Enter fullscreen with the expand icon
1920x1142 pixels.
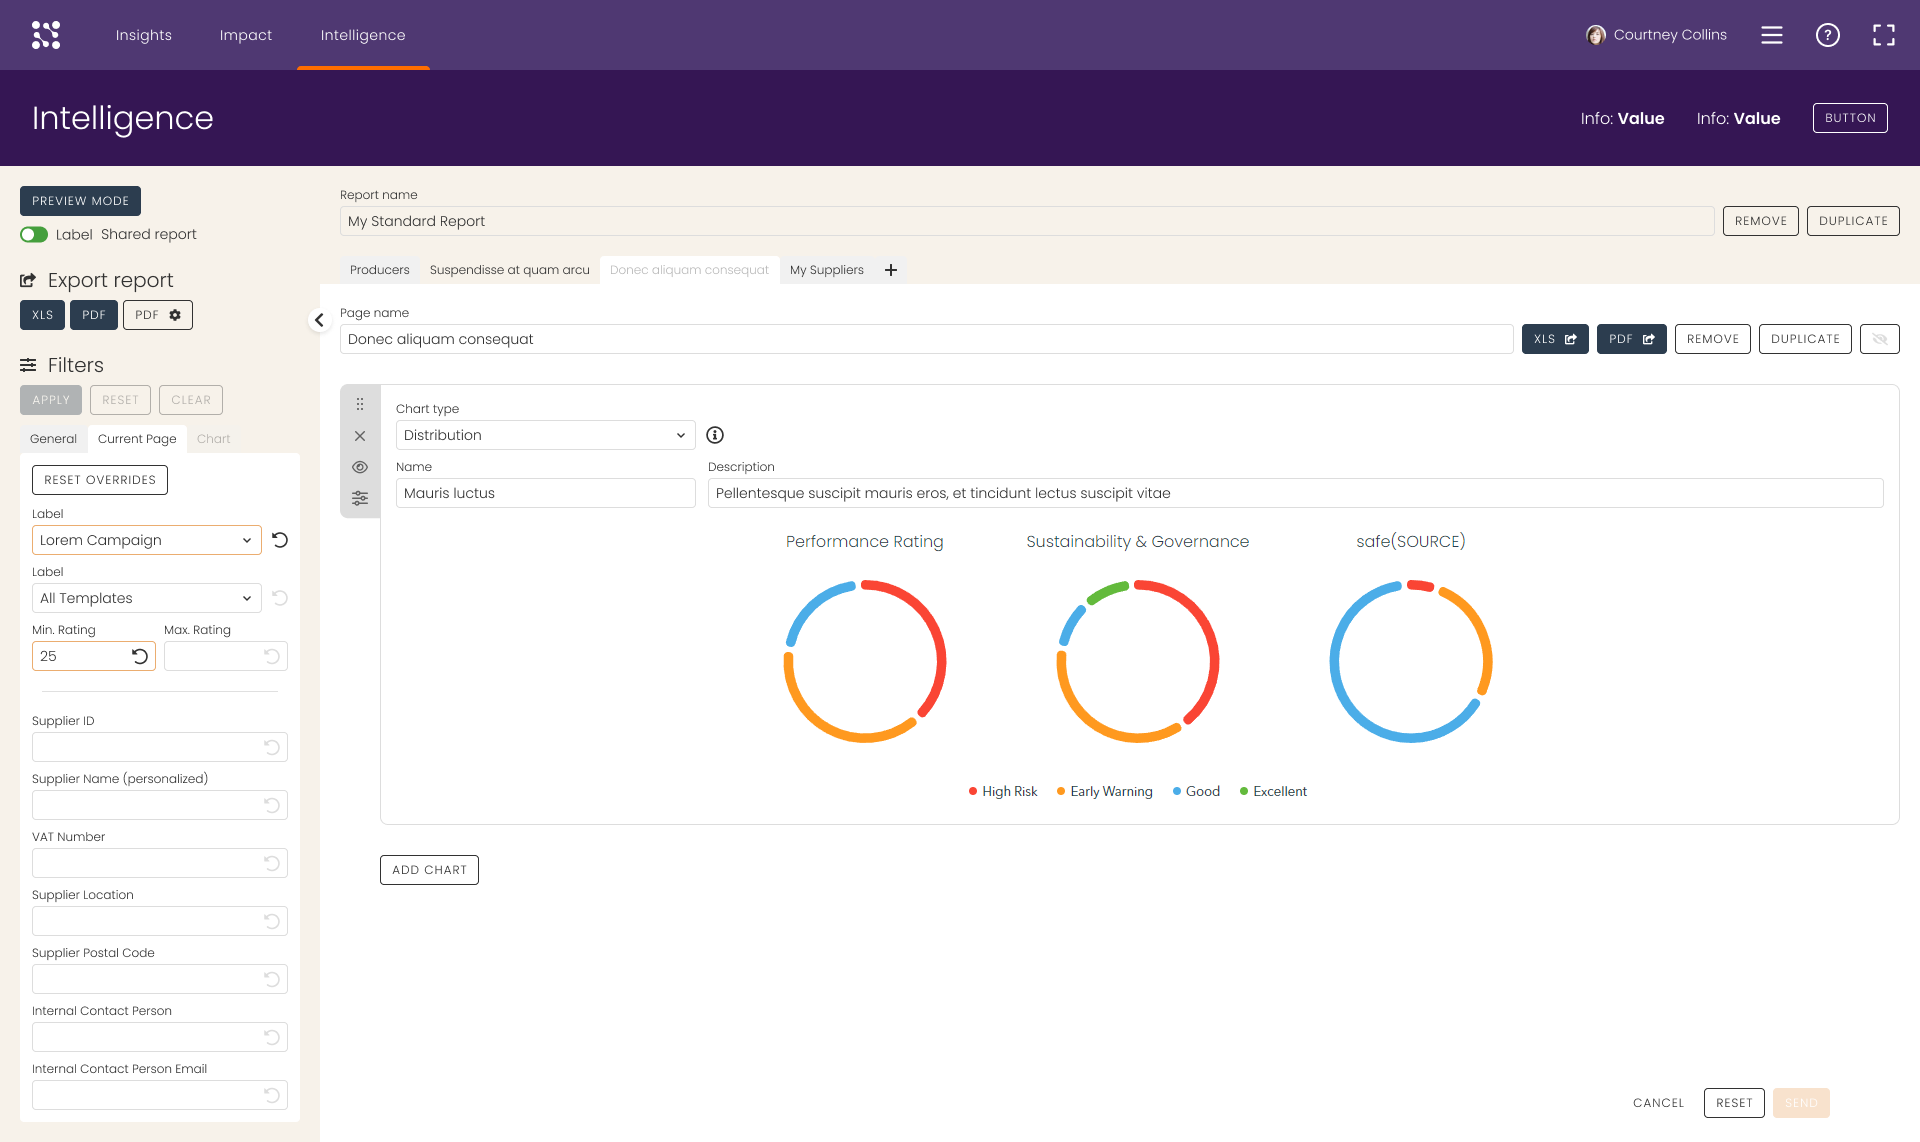coord(1883,35)
